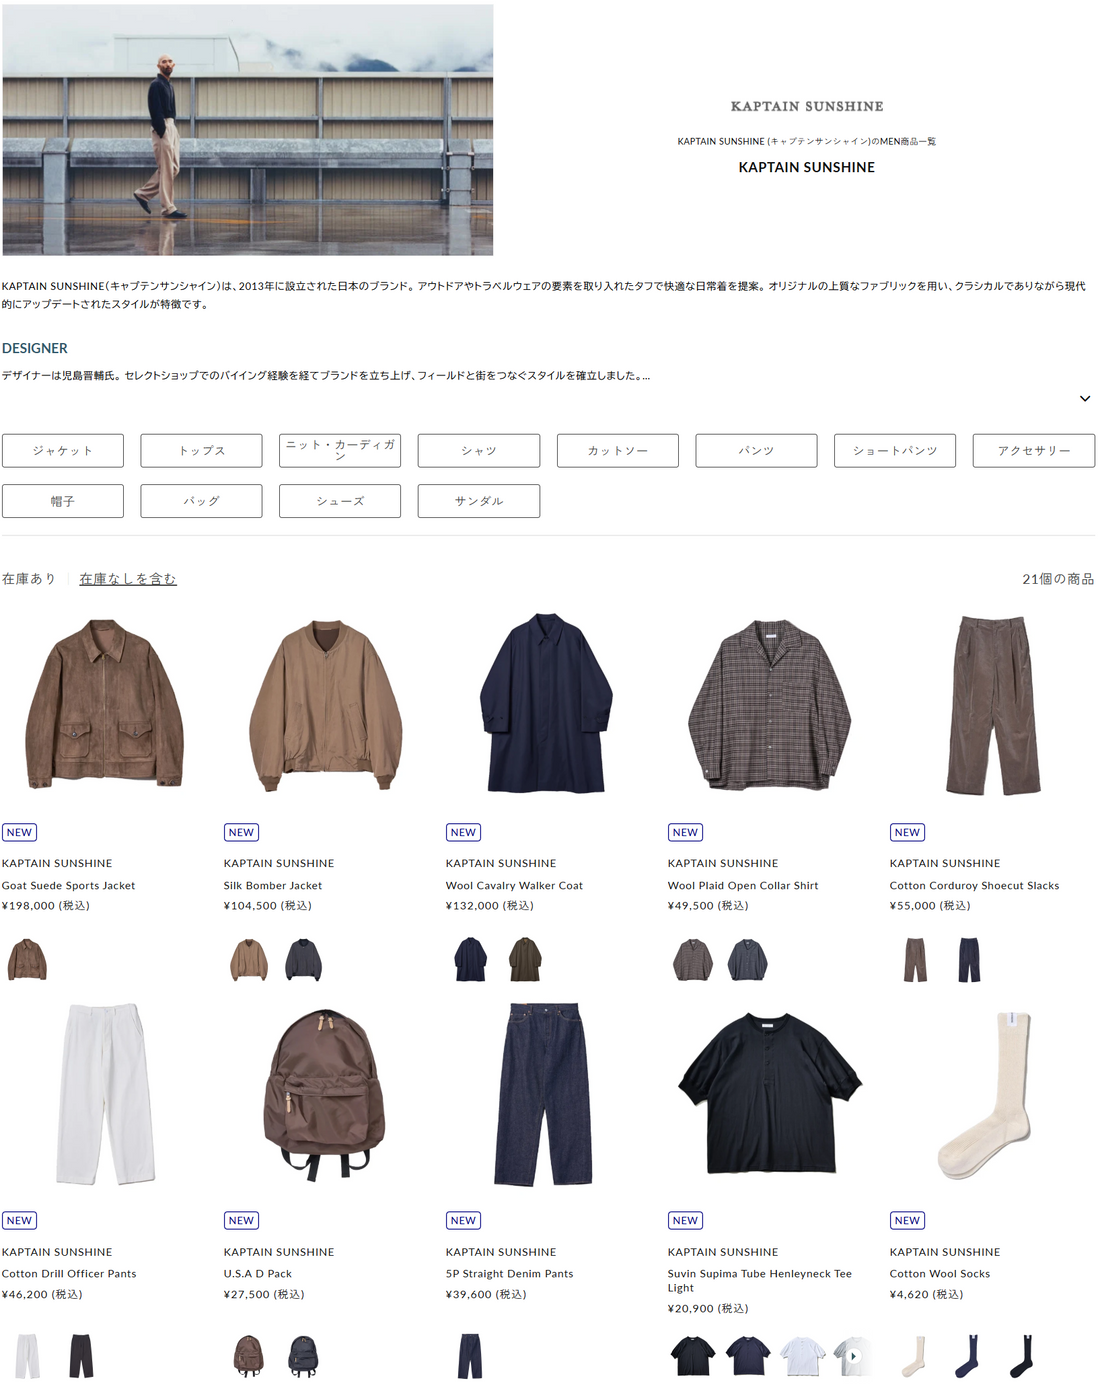This screenshot has height=1391, width=1100.
Task: Select indigo 5P Straight Denim swatch
Action: [x=470, y=1356]
